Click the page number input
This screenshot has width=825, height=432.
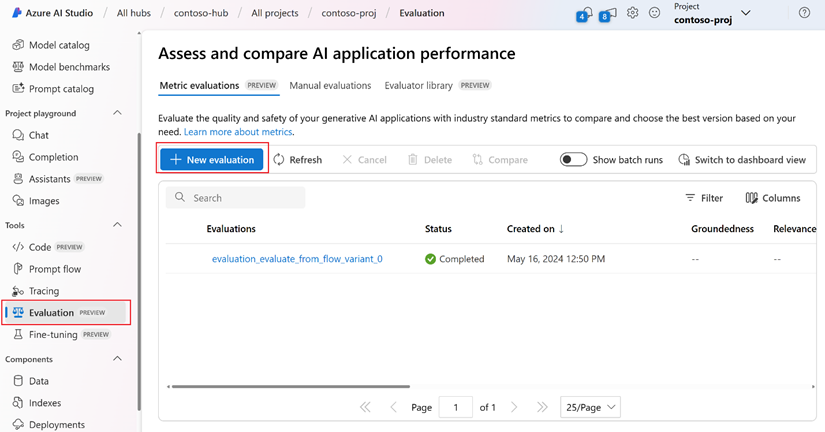(456, 407)
